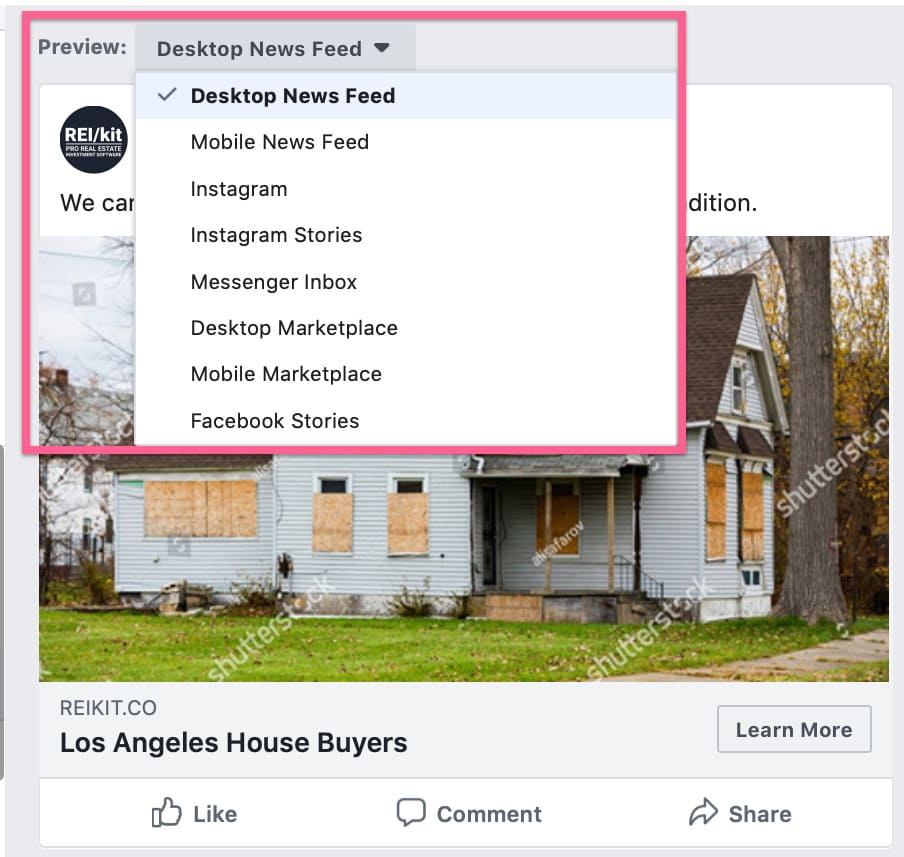Click the Learn More button
Screen dimensions: 904x857
tap(794, 729)
